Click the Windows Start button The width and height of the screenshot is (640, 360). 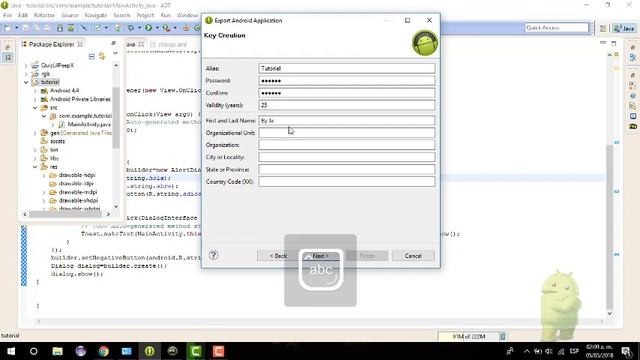click(x=11, y=351)
